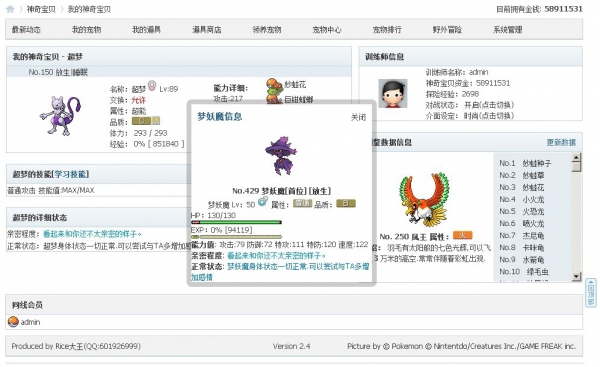Close the 梦妖魔信息 popup via 关闭
Image resolution: width=600 pixels, height=367 pixels.
tap(359, 117)
